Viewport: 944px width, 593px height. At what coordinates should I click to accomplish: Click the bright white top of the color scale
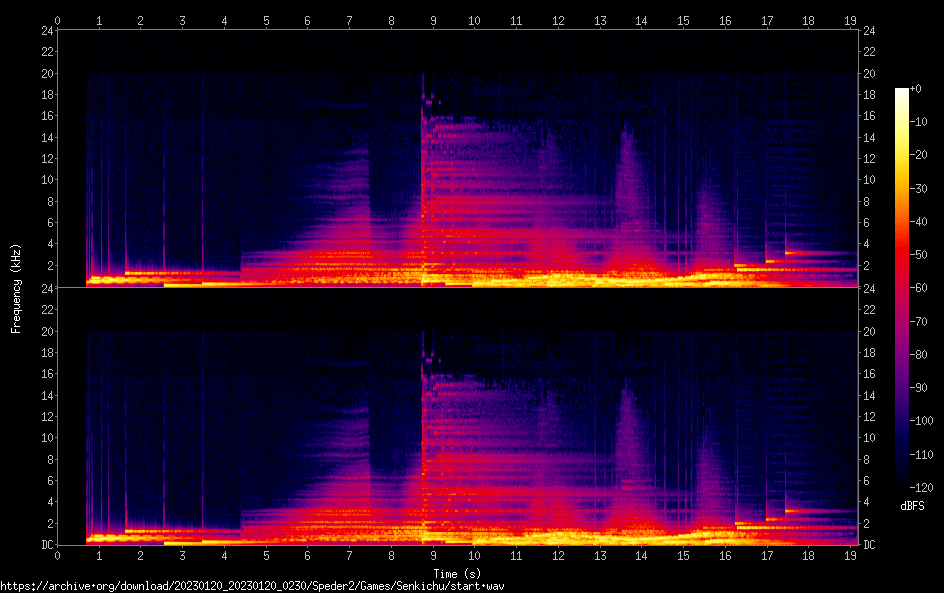click(902, 93)
